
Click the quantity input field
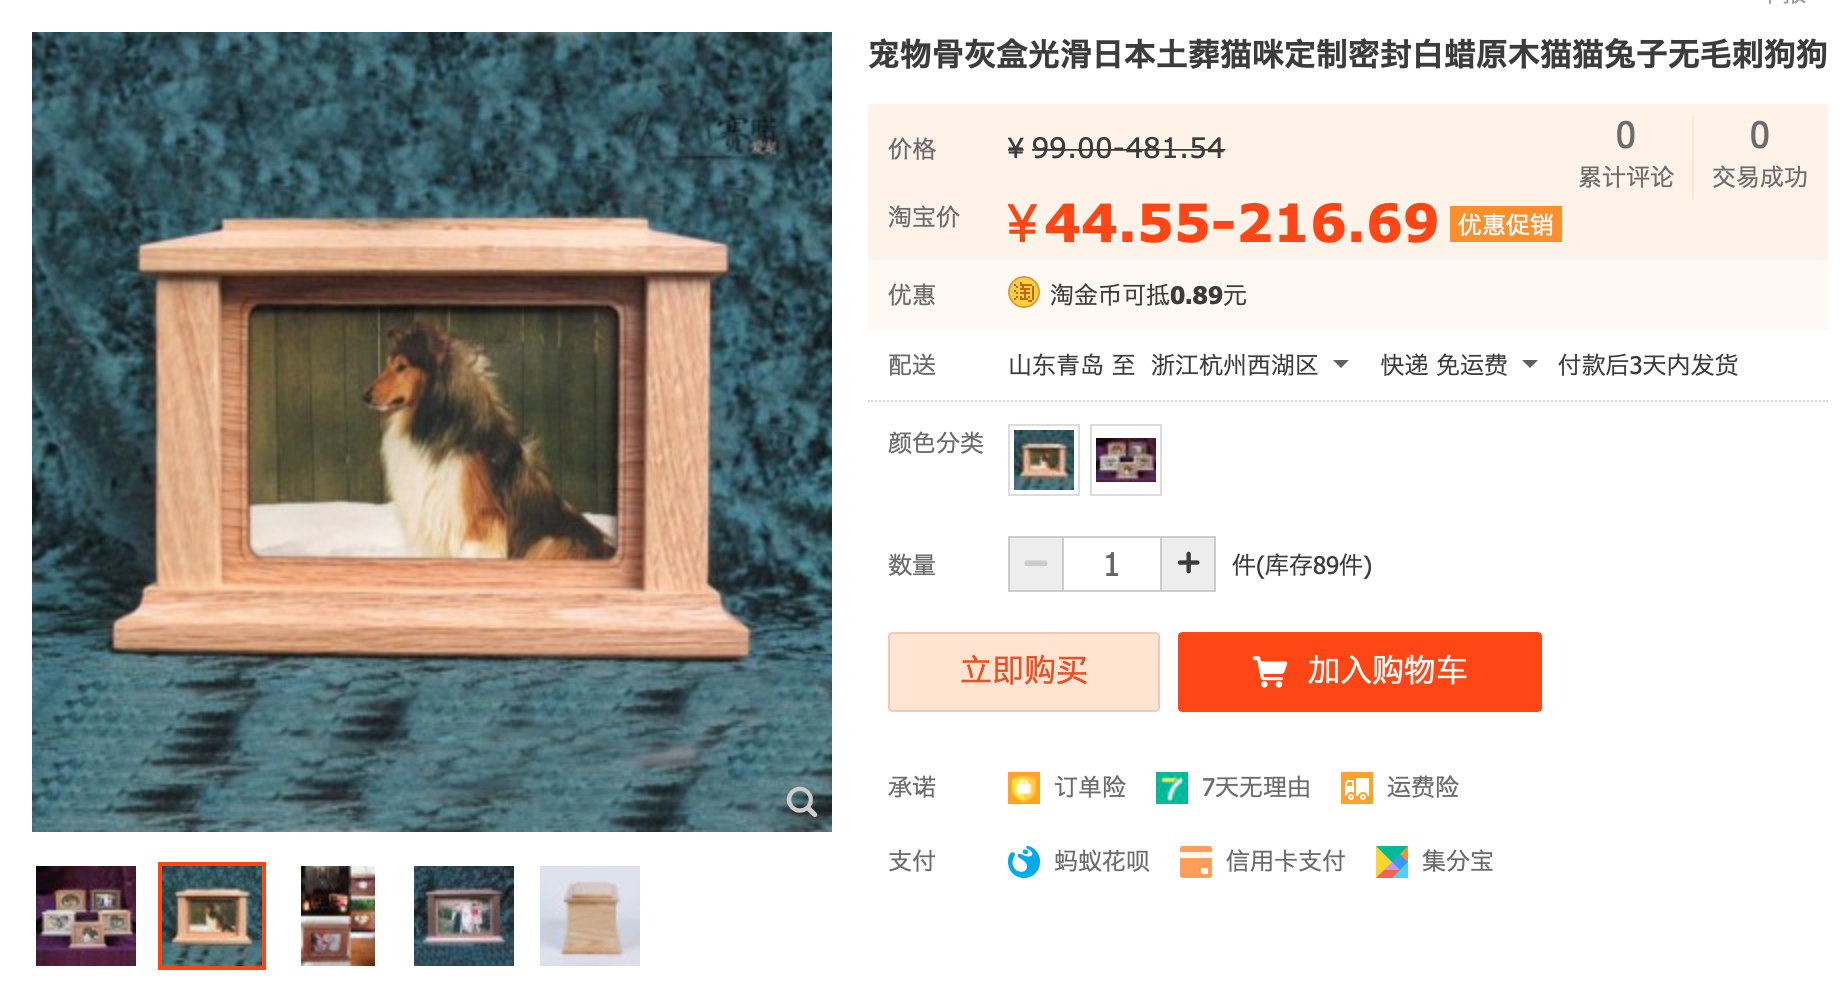pyautogui.click(x=1112, y=564)
